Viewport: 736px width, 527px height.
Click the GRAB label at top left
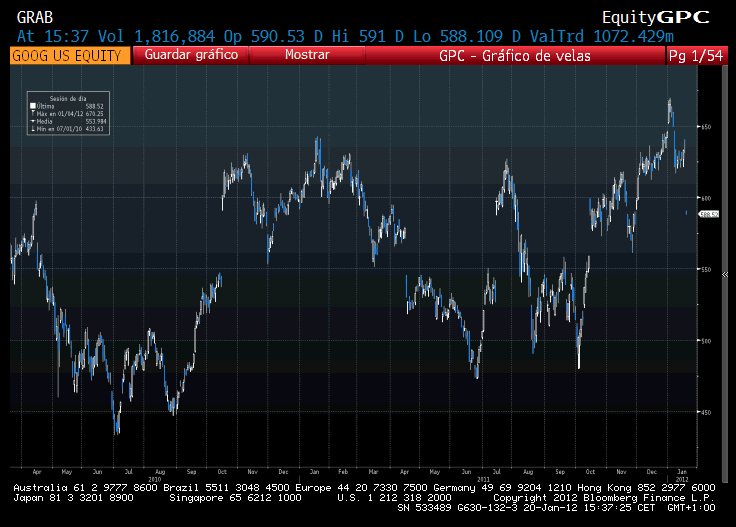click(x=35, y=17)
